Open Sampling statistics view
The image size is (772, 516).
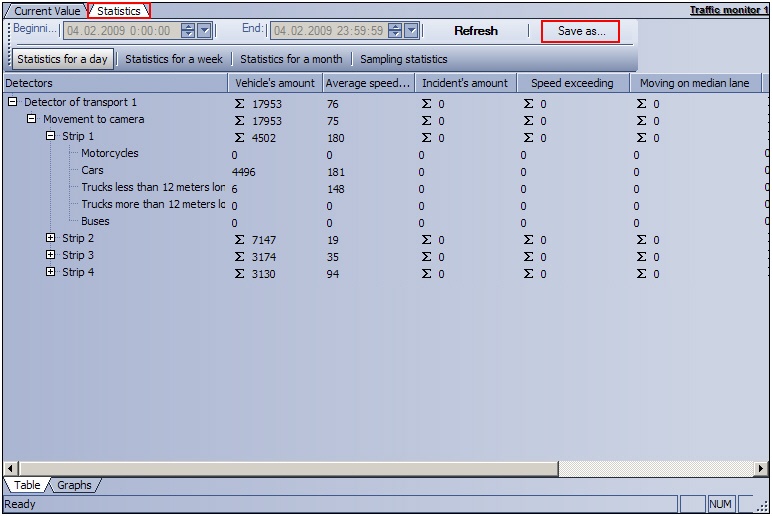pos(404,59)
